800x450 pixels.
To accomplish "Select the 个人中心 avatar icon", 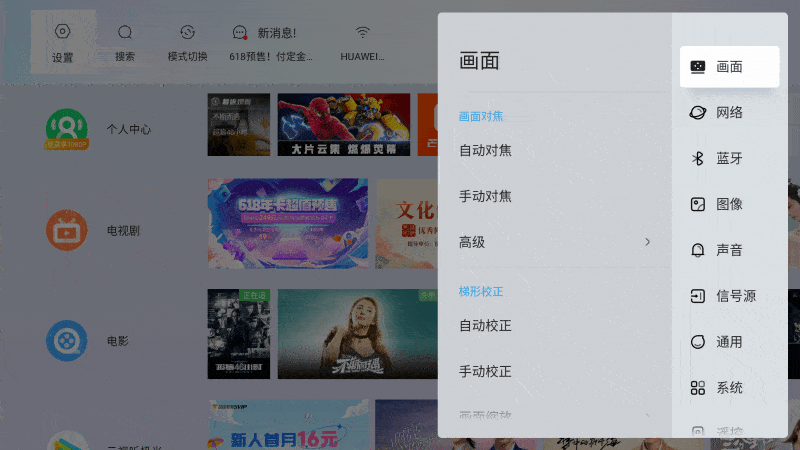I will click(67, 130).
